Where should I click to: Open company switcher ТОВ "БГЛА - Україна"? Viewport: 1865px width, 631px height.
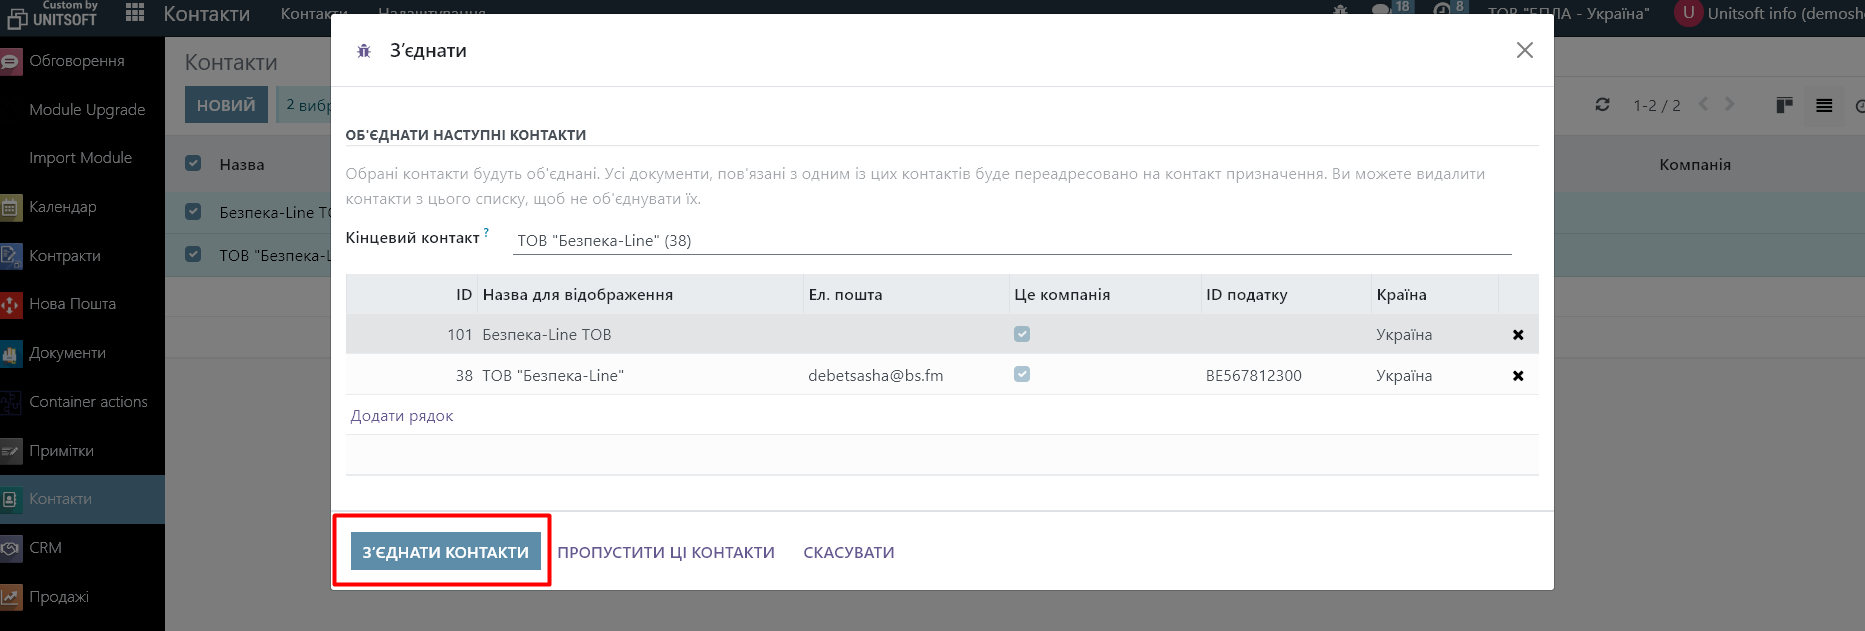pyautogui.click(x=1567, y=13)
